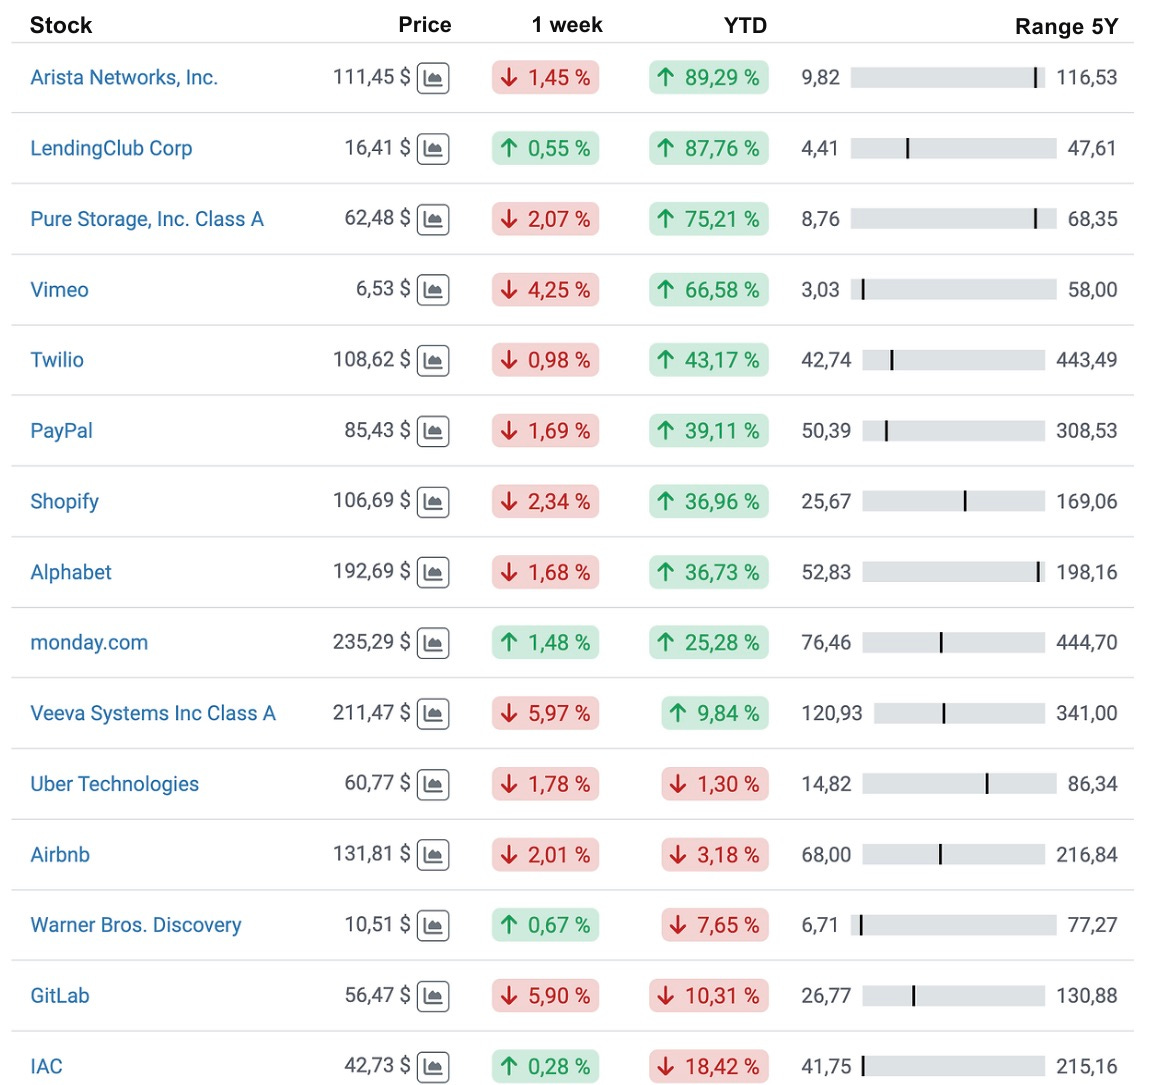Open LendingClub Corp stock link
1176x1085 pixels.
111,148
